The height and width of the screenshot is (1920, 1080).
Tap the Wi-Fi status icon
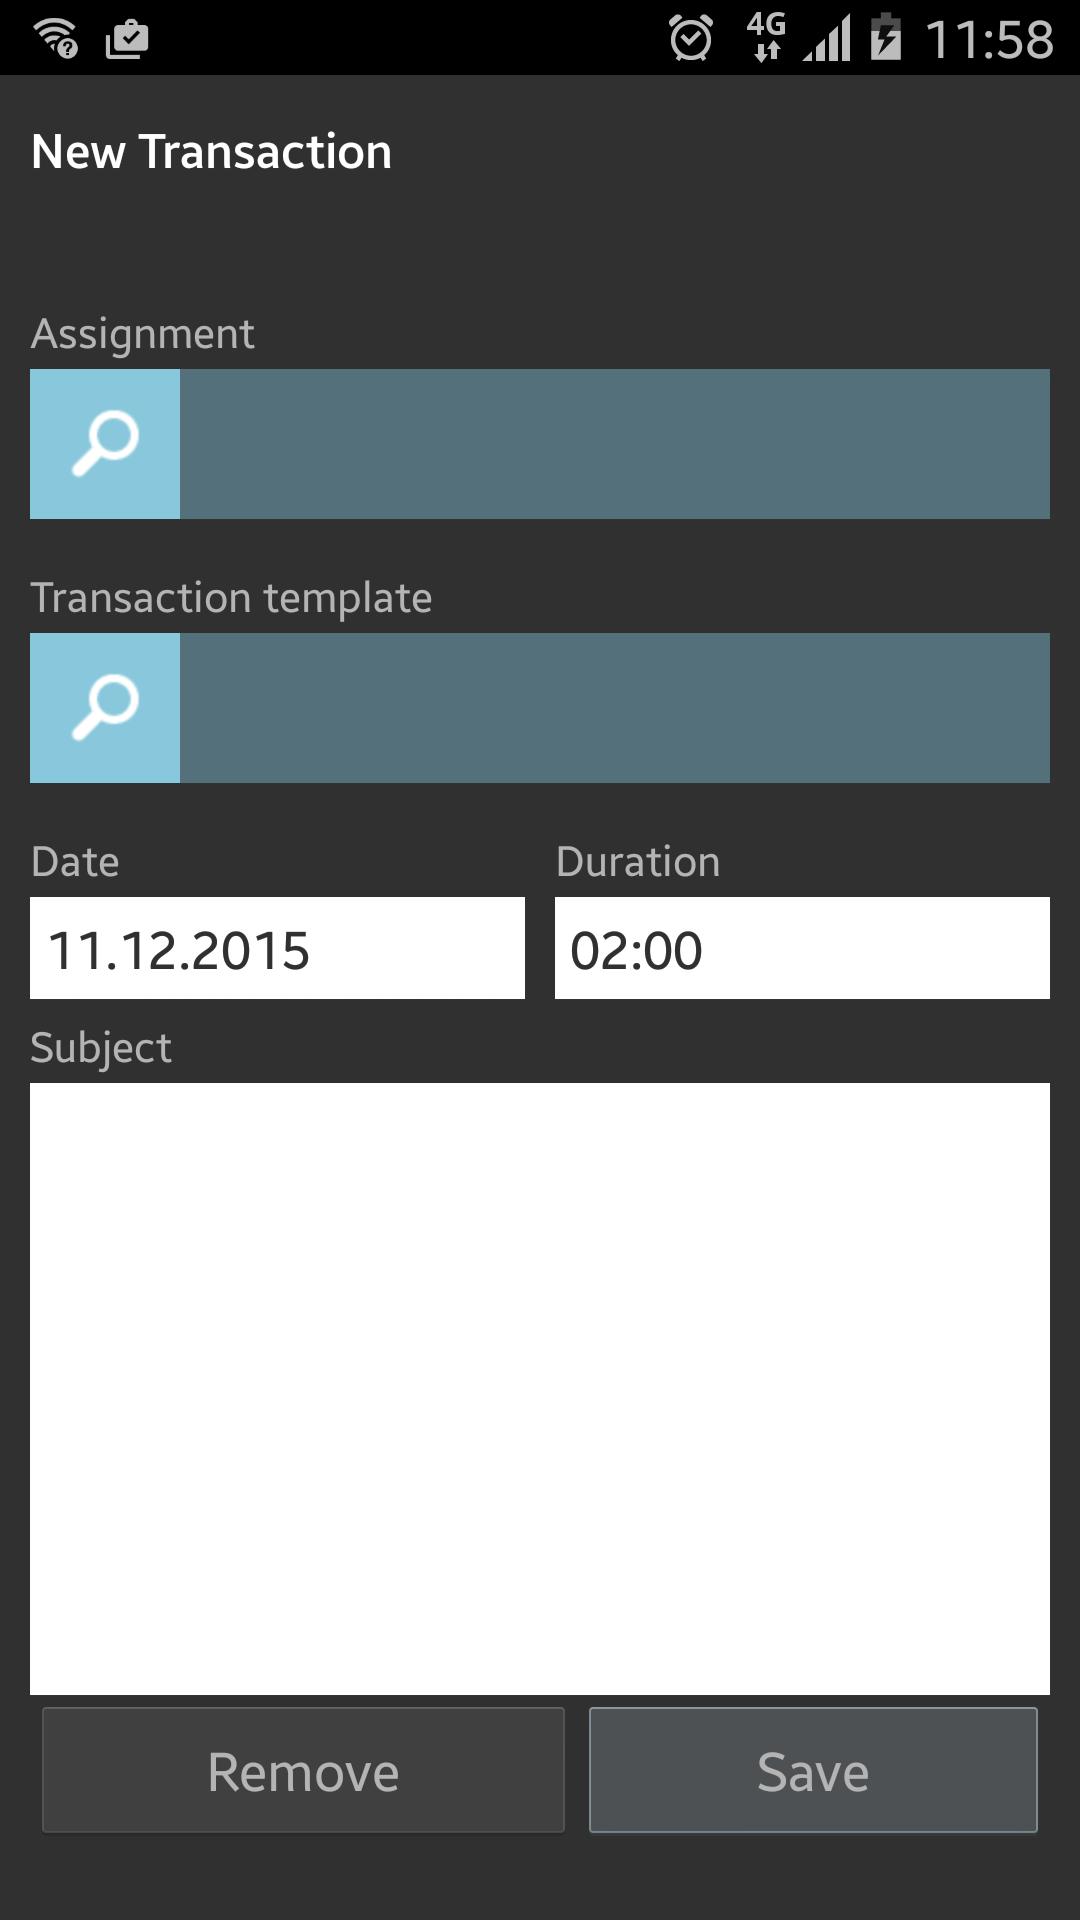pyautogui.click(x=56, y=39)
